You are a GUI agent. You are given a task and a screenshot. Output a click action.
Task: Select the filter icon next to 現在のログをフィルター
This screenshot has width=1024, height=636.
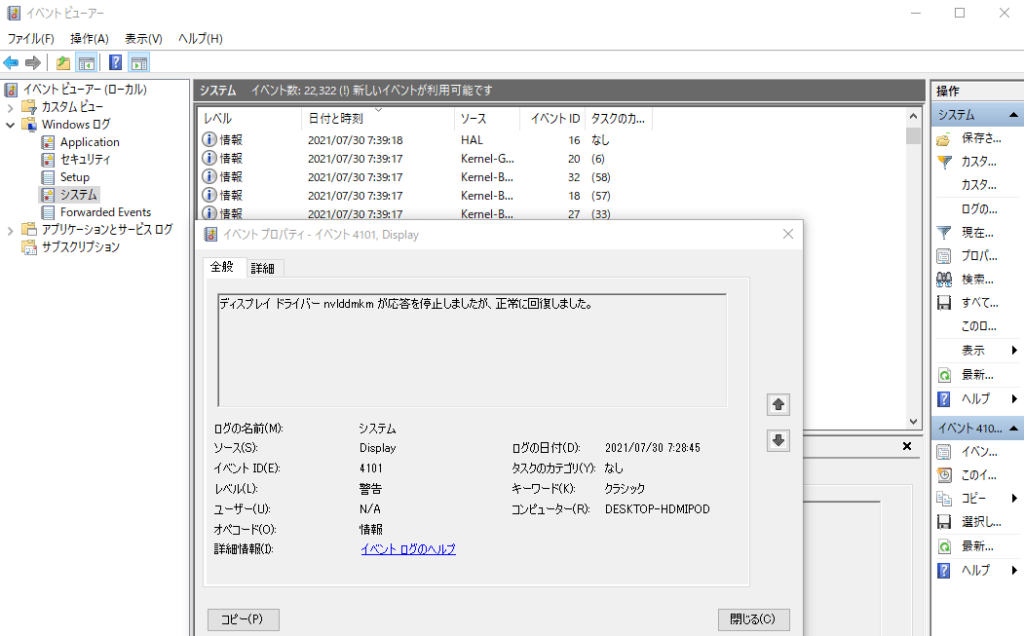(943, 231)
